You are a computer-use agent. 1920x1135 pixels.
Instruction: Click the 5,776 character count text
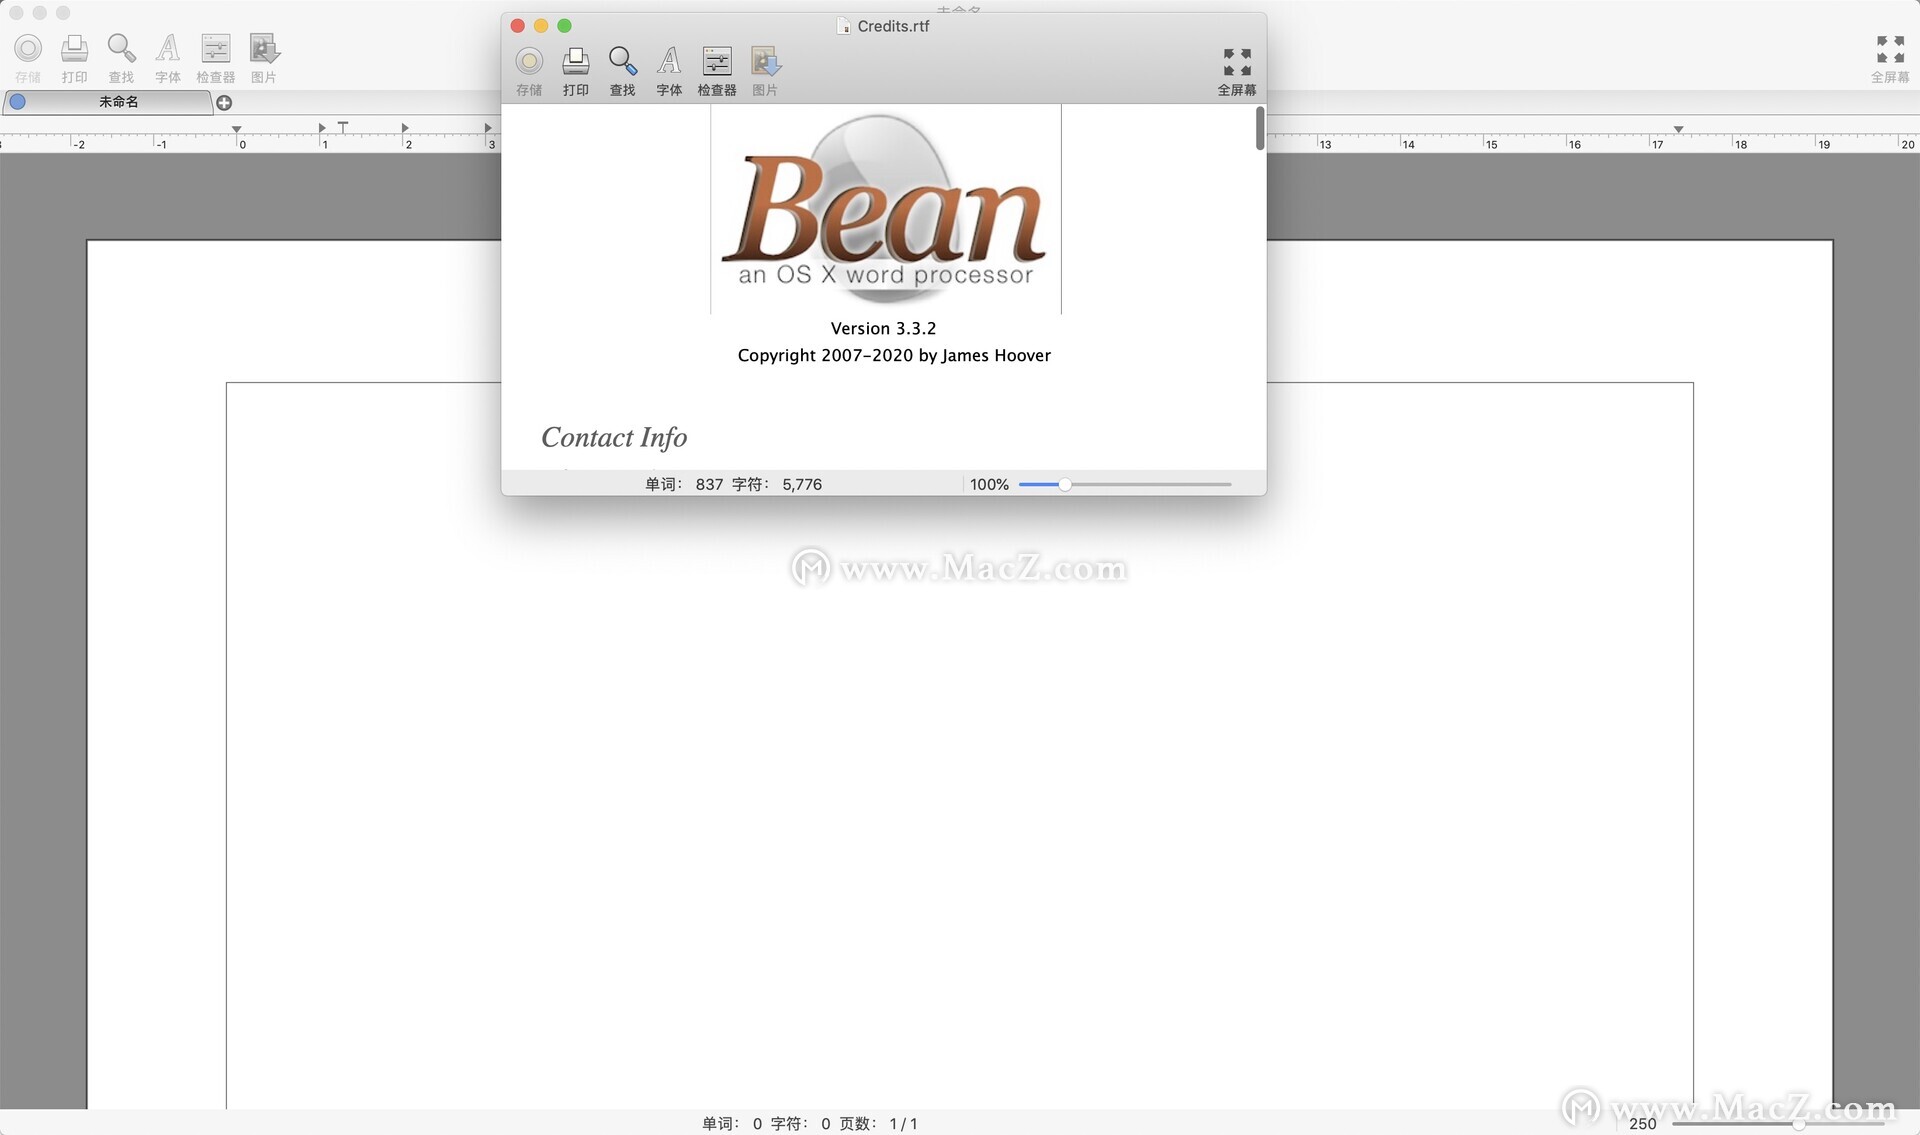(x=802, y=484)
